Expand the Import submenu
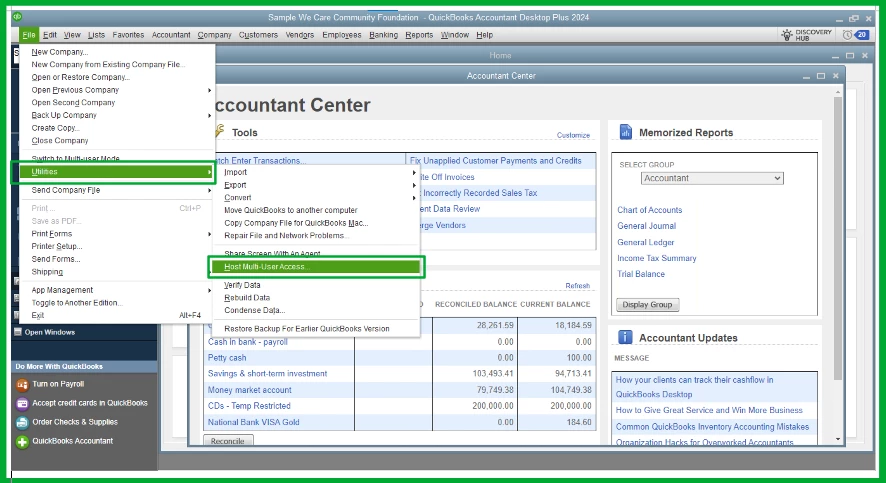Image resolution: width=886 pixels, height=483 pixels. coord(316,172)
